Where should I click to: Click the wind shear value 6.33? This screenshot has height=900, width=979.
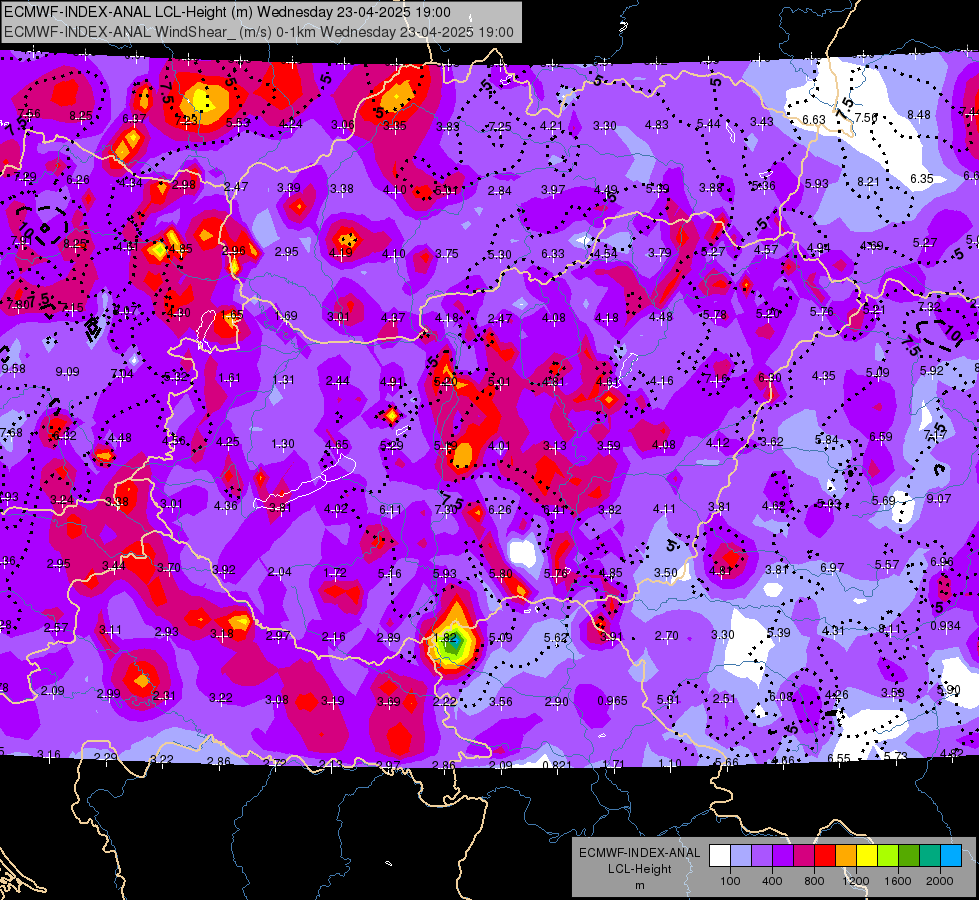(x=553, y=254)
